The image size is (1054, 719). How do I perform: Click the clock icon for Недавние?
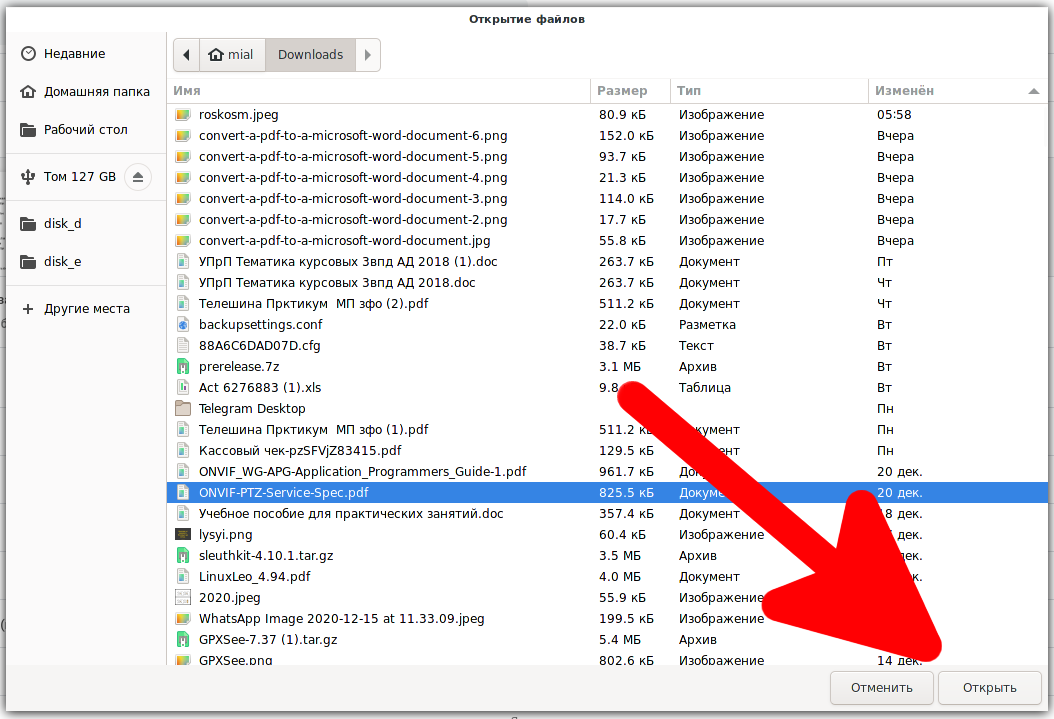pos(28,54)
